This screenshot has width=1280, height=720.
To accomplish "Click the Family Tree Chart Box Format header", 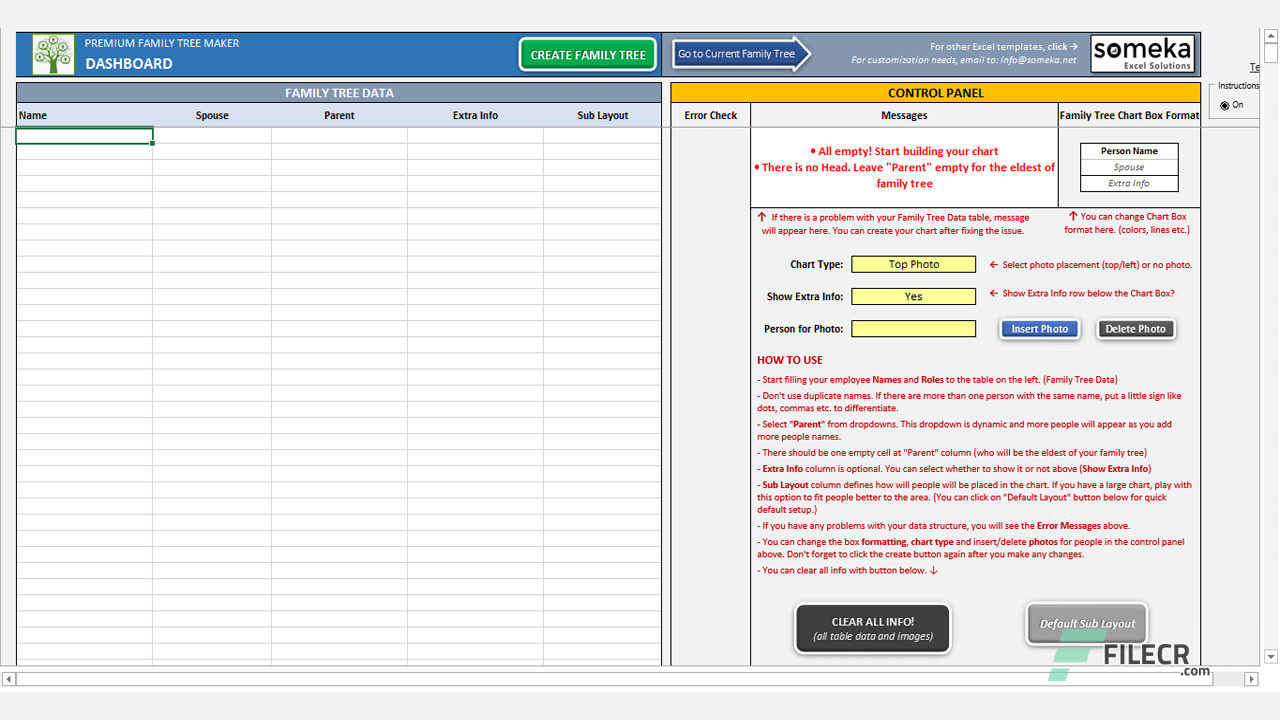I will (x=1129, y=115).
